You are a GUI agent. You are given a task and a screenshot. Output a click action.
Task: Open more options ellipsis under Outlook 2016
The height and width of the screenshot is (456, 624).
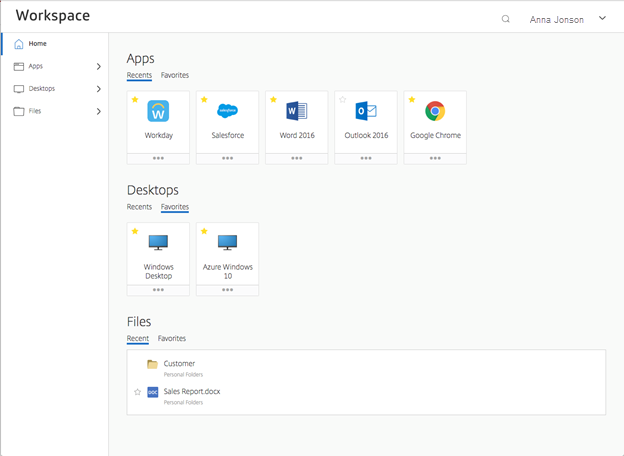(x=366, y=158)
